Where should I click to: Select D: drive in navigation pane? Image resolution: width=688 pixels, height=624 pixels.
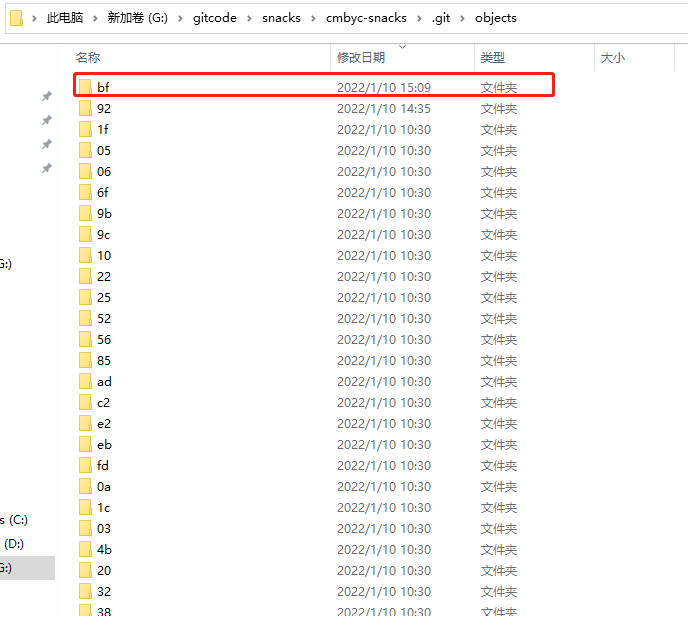13,544
